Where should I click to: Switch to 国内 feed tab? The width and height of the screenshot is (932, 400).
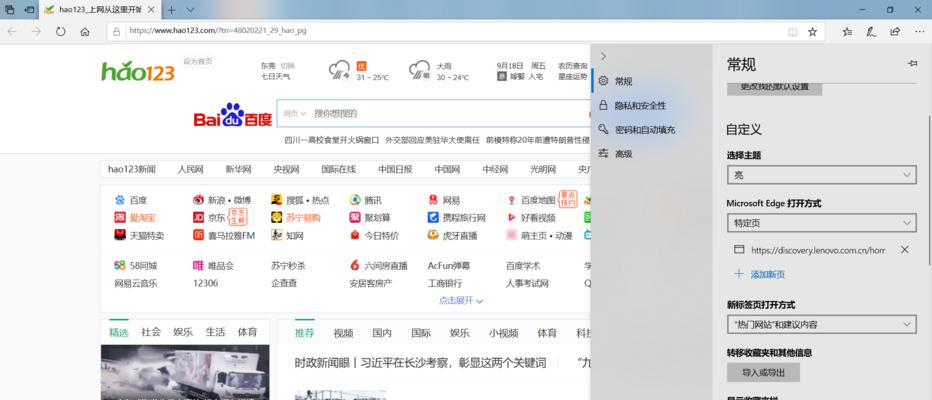click(382, 333)
